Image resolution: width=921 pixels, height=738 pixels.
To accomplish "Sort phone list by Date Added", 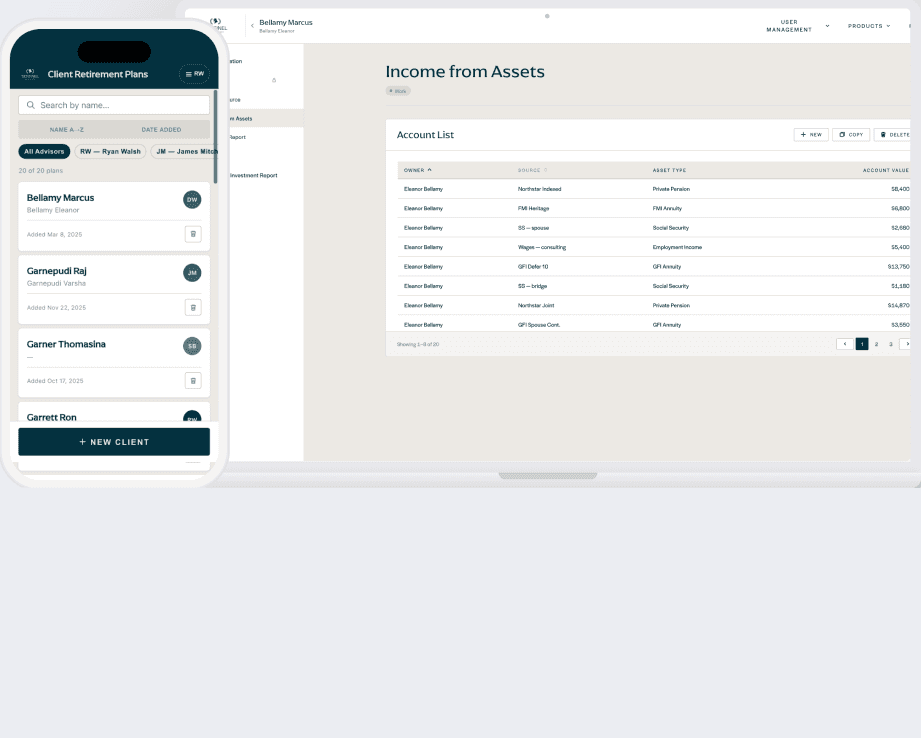I will pyautogui.click(x=162, y=130).
